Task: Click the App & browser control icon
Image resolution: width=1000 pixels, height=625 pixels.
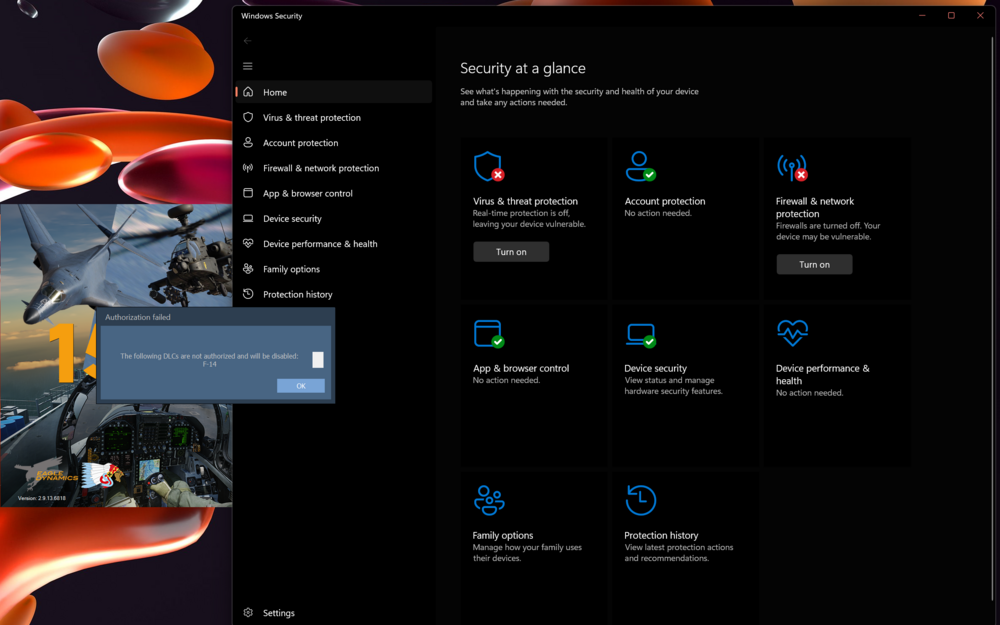Action: click(x=247, y=193)
